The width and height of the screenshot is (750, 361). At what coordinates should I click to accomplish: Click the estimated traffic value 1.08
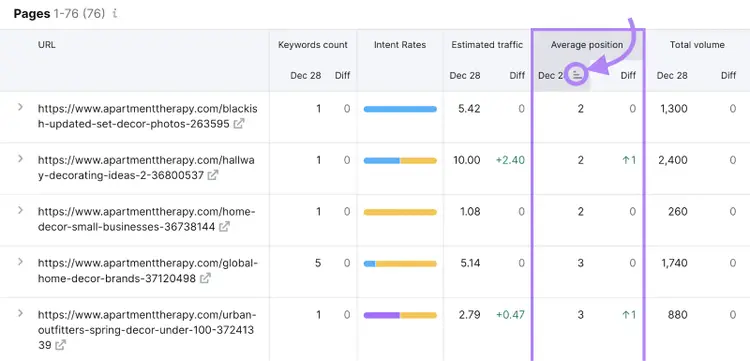point(469,212)
